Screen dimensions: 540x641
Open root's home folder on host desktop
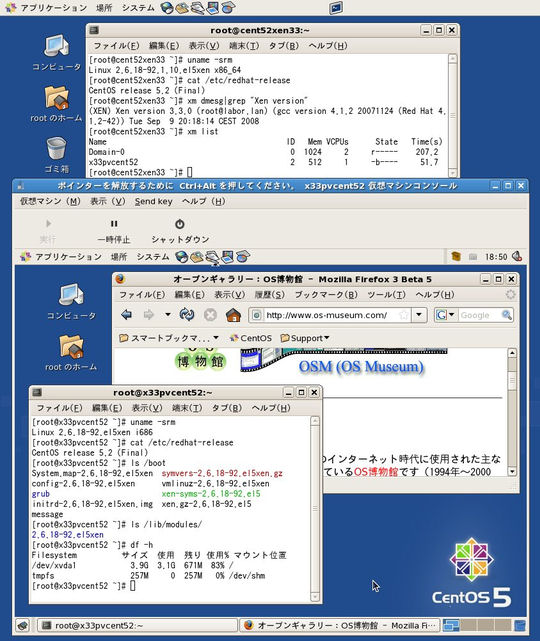point(57,97)
